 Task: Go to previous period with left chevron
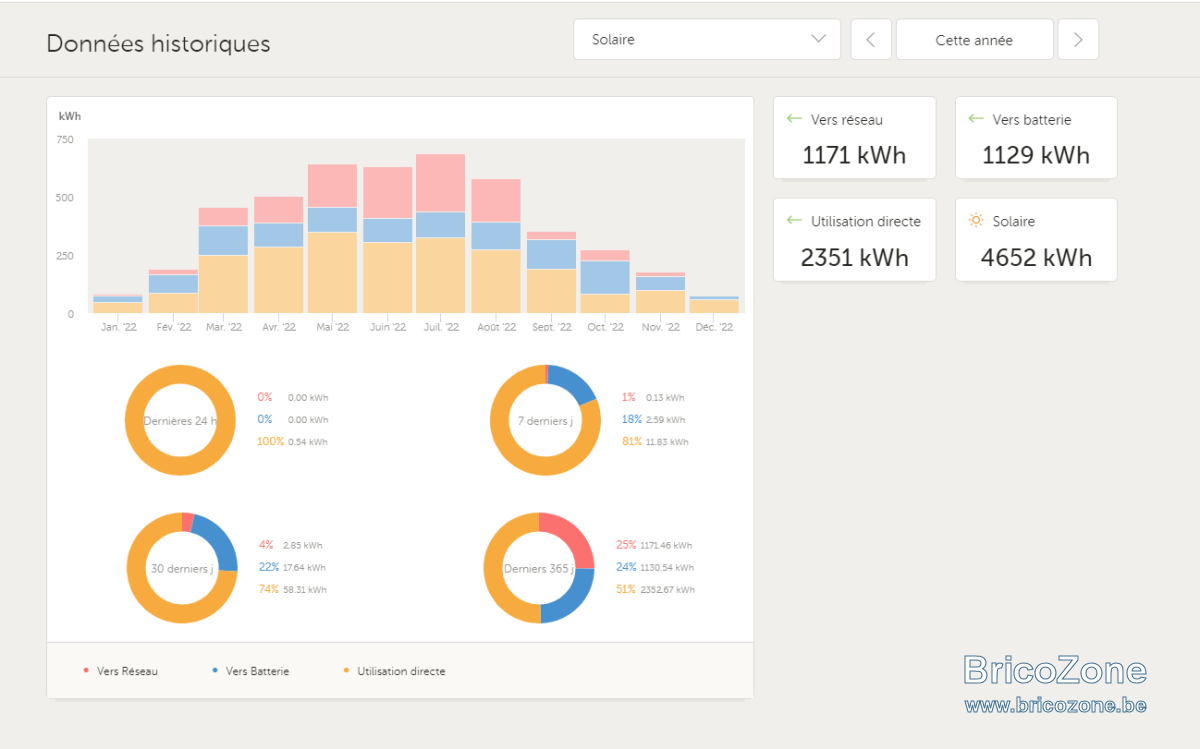point(871,40)
